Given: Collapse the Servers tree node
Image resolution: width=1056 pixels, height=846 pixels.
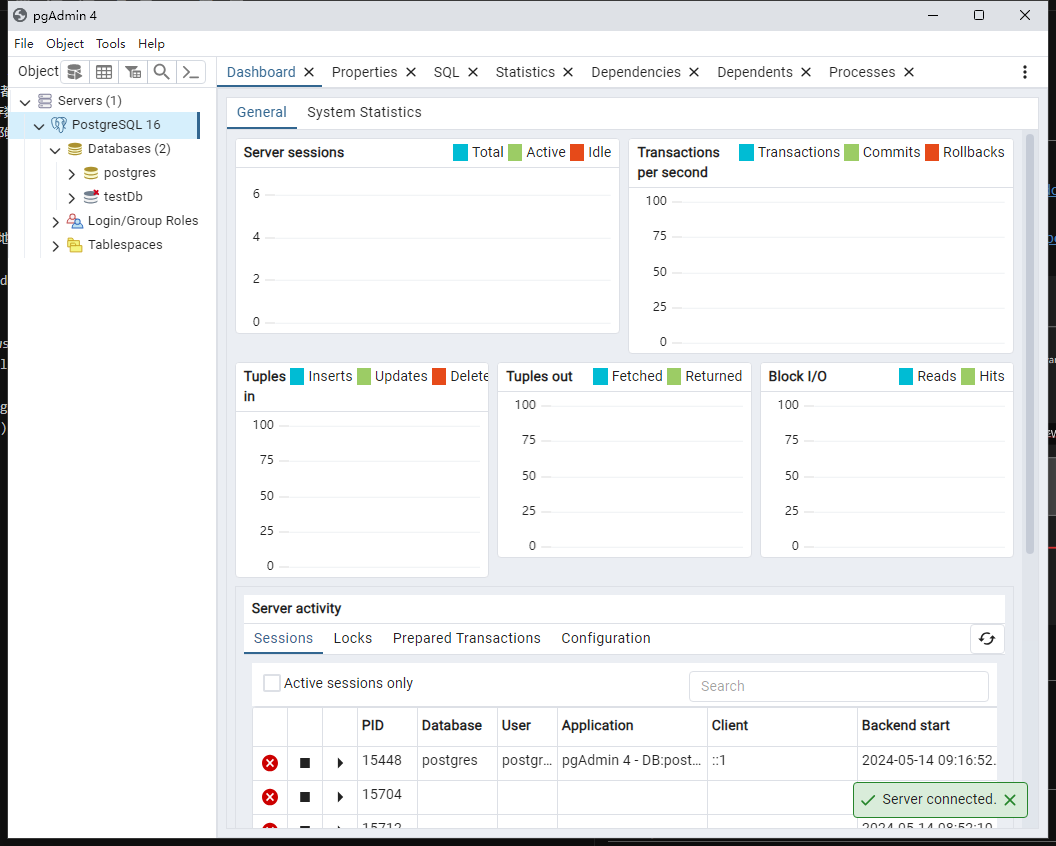Looking at the screenshot, I should 25,102.
